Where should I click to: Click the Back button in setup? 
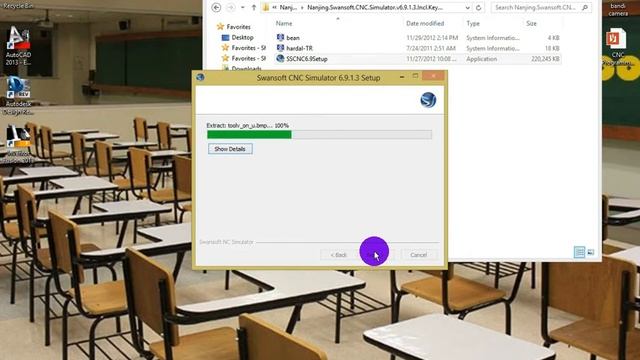tap(338, 255)
